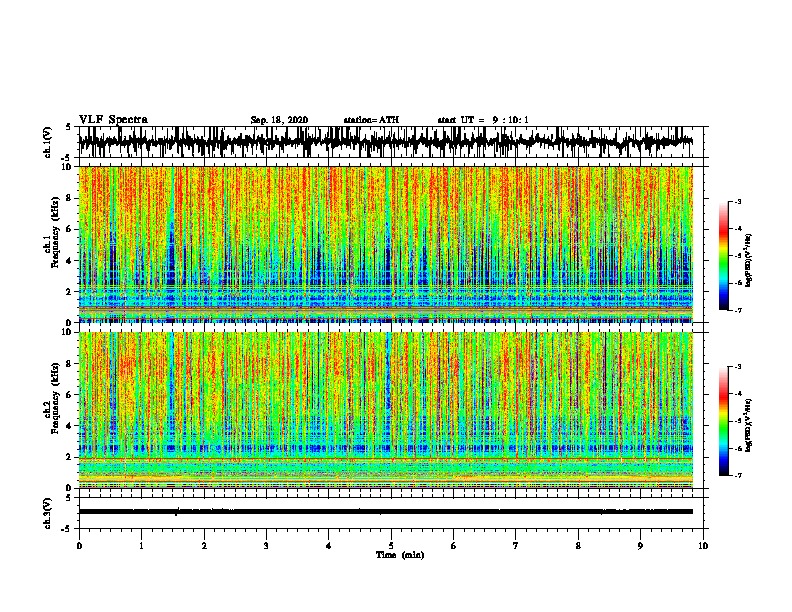Click the "-3" label on ch.1 colorbar
Image resolution: width=792 pixels, height=612 pixels.
[737, 201]
